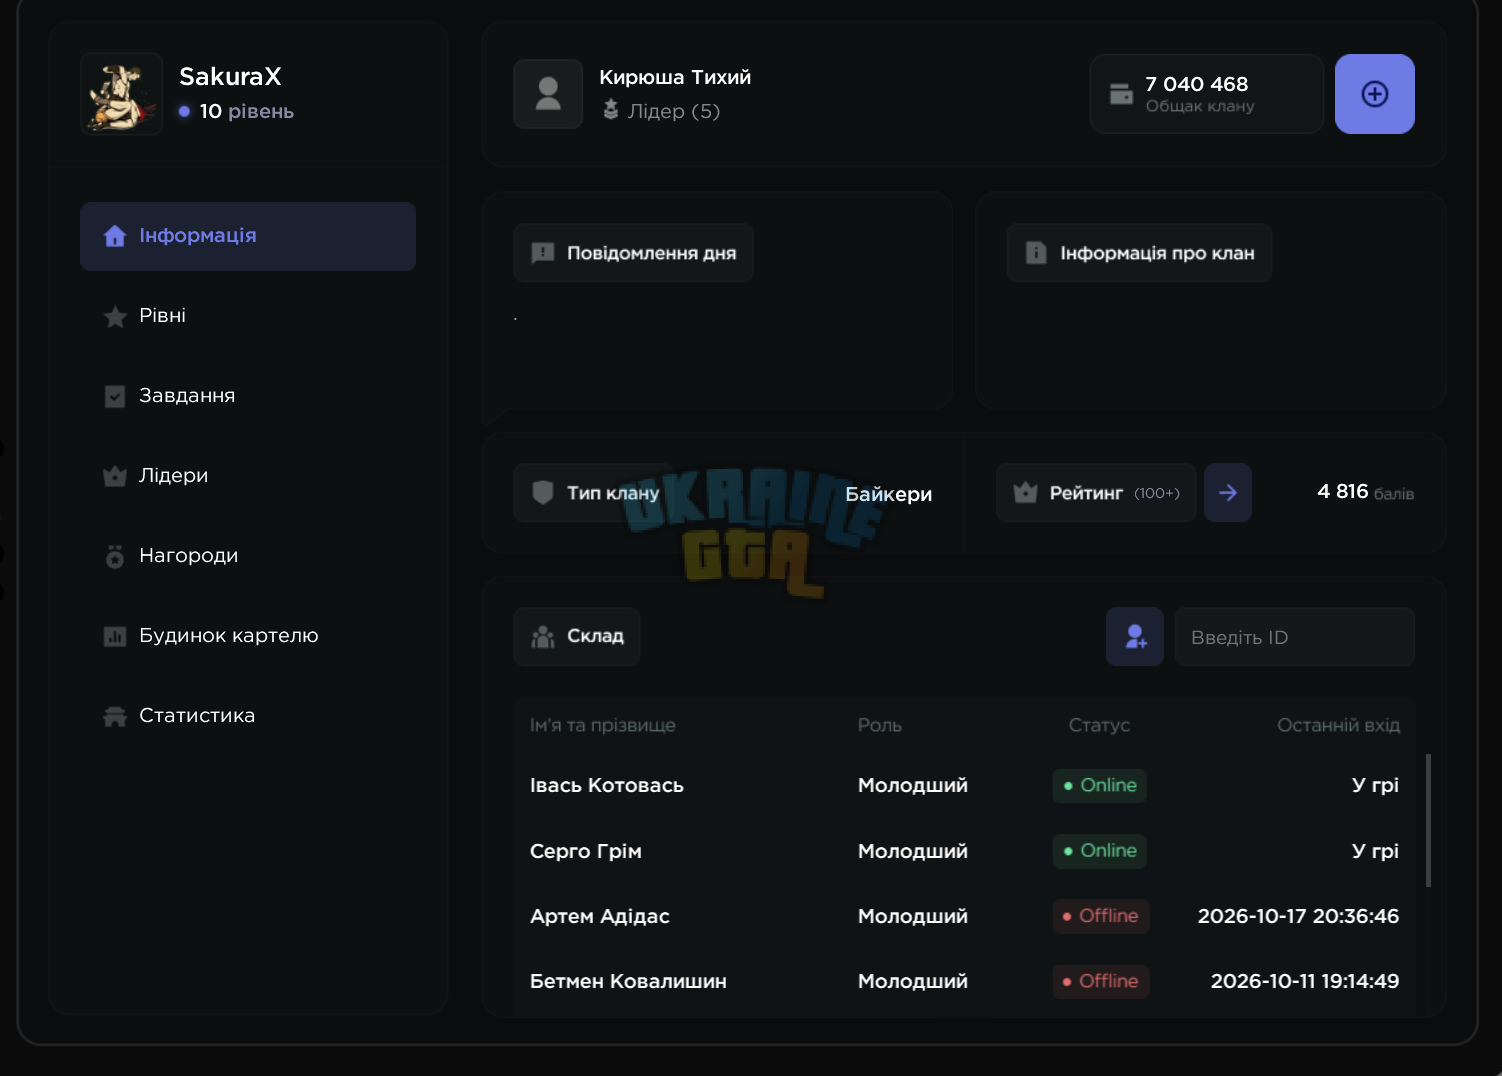Click the message icon in Повідомлення дня
This screenshot has width=1502, height=1076.
(543, 253)
